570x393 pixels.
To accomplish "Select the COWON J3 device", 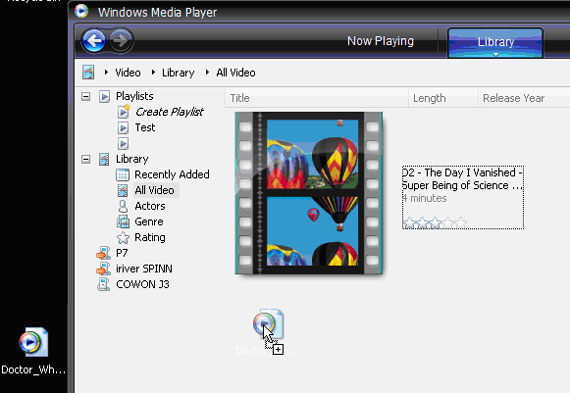I will coord(142,284).
